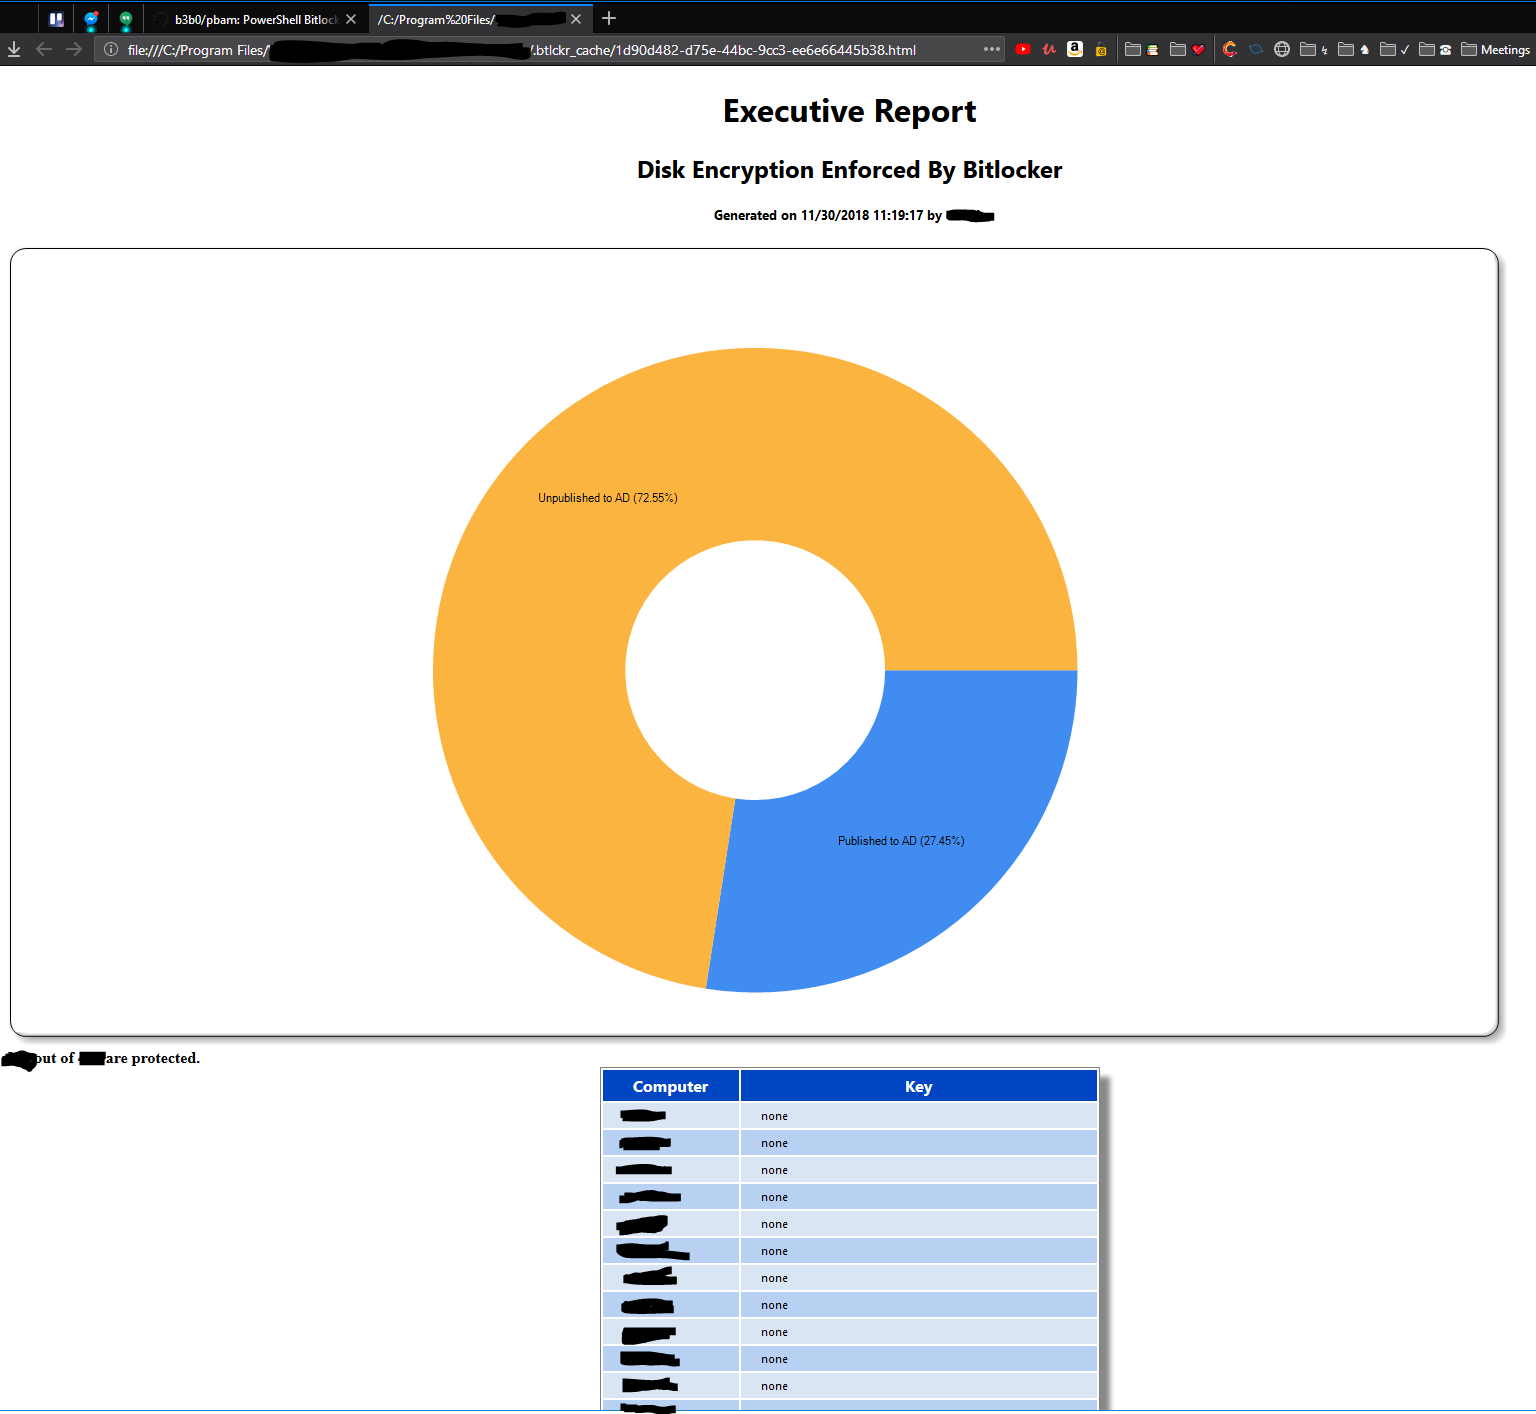Open the telephone bookmark folder

pyautogui.click(x=1435, y=49)
